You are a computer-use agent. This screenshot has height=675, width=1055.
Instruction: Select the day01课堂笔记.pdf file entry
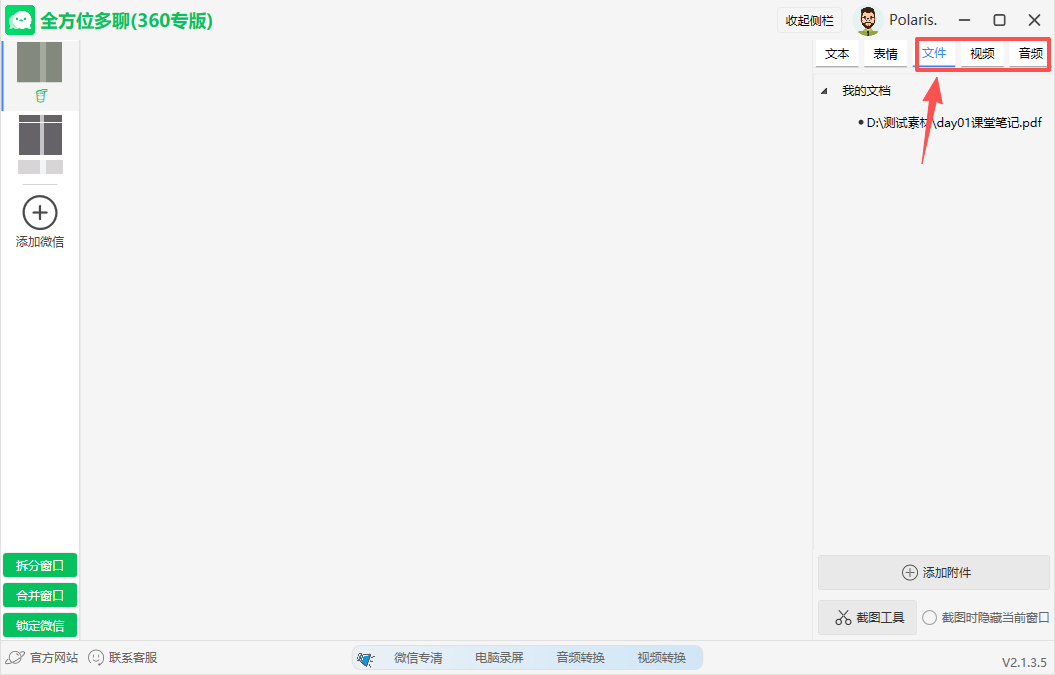[x=950, y=121]
